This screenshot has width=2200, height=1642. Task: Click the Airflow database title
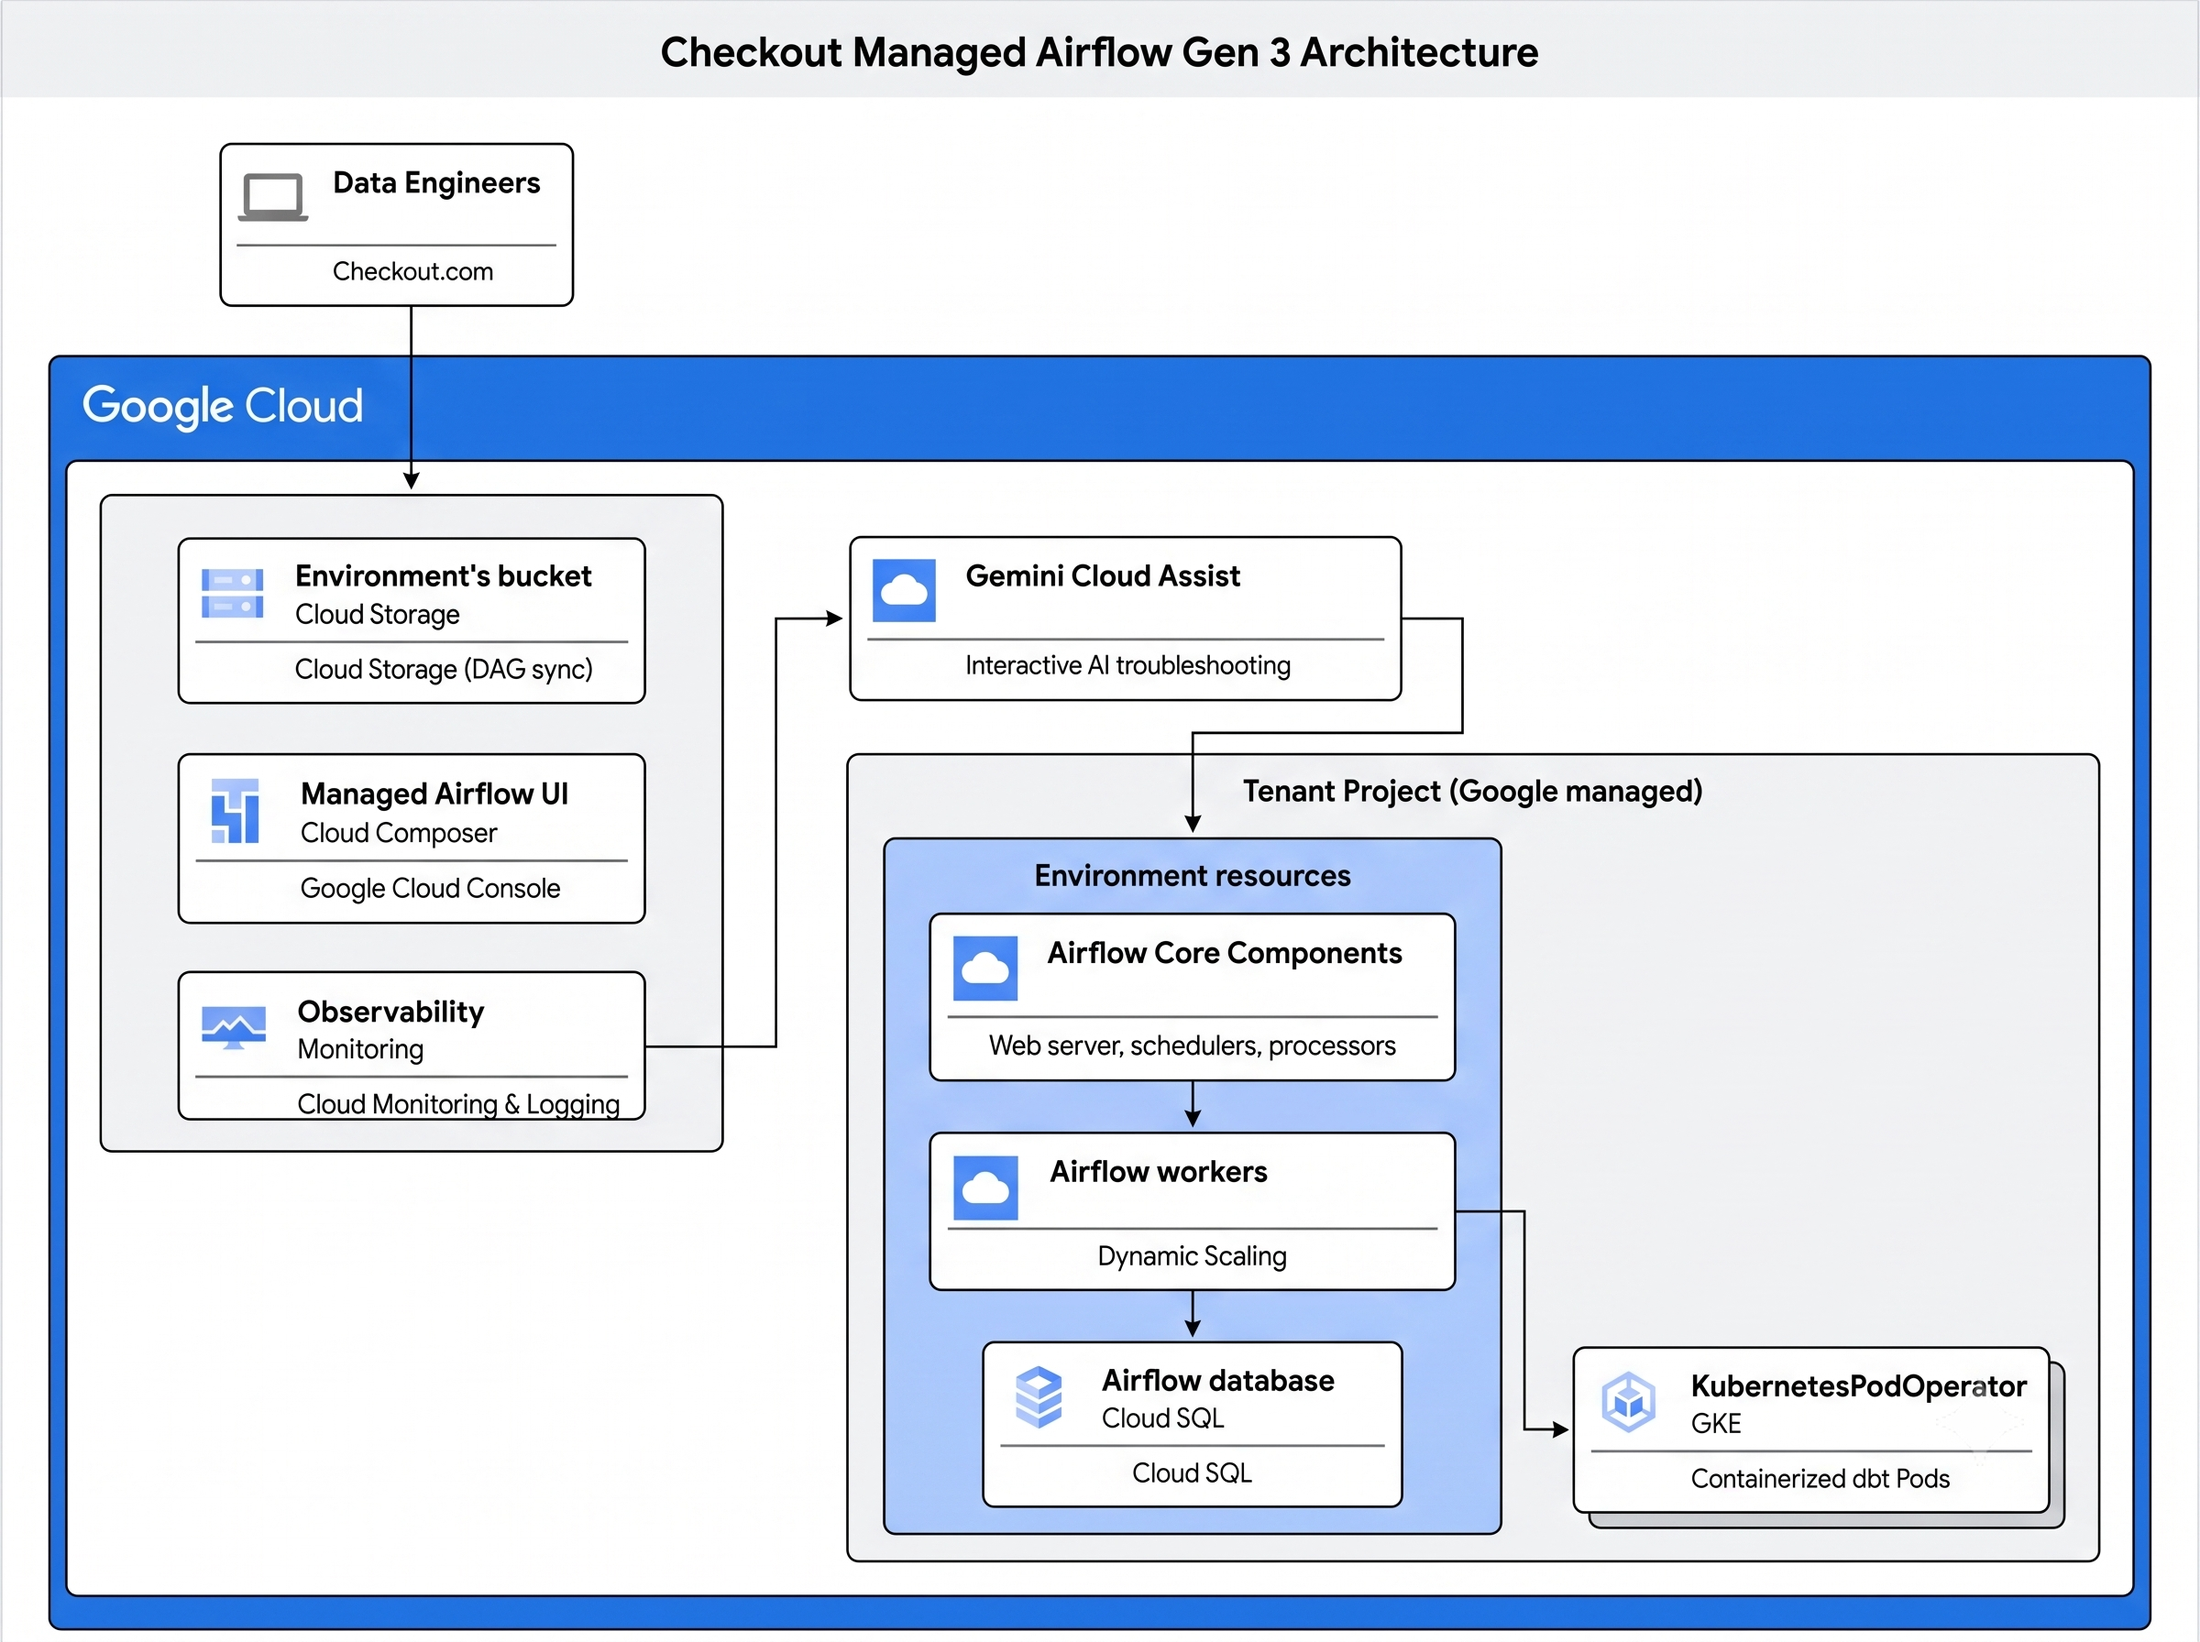tap(1217, 1381)
